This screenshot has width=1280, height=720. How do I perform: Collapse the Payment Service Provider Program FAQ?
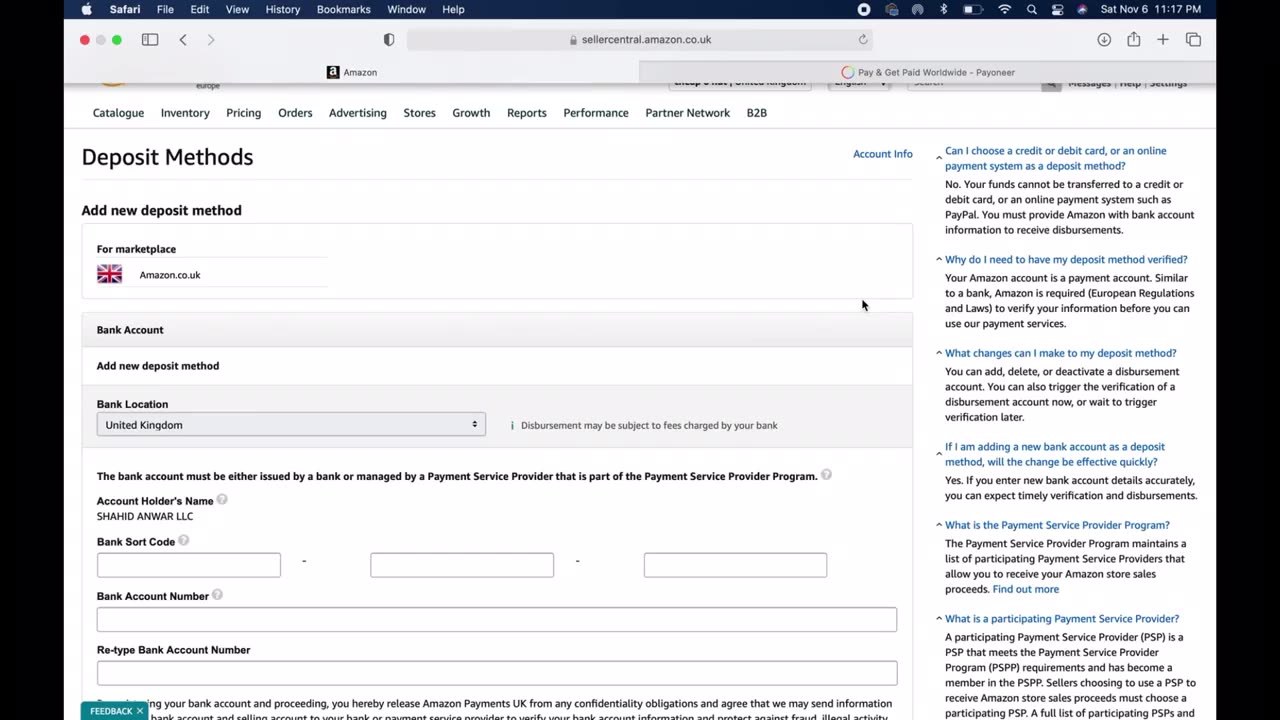click(x=939, y=525)
